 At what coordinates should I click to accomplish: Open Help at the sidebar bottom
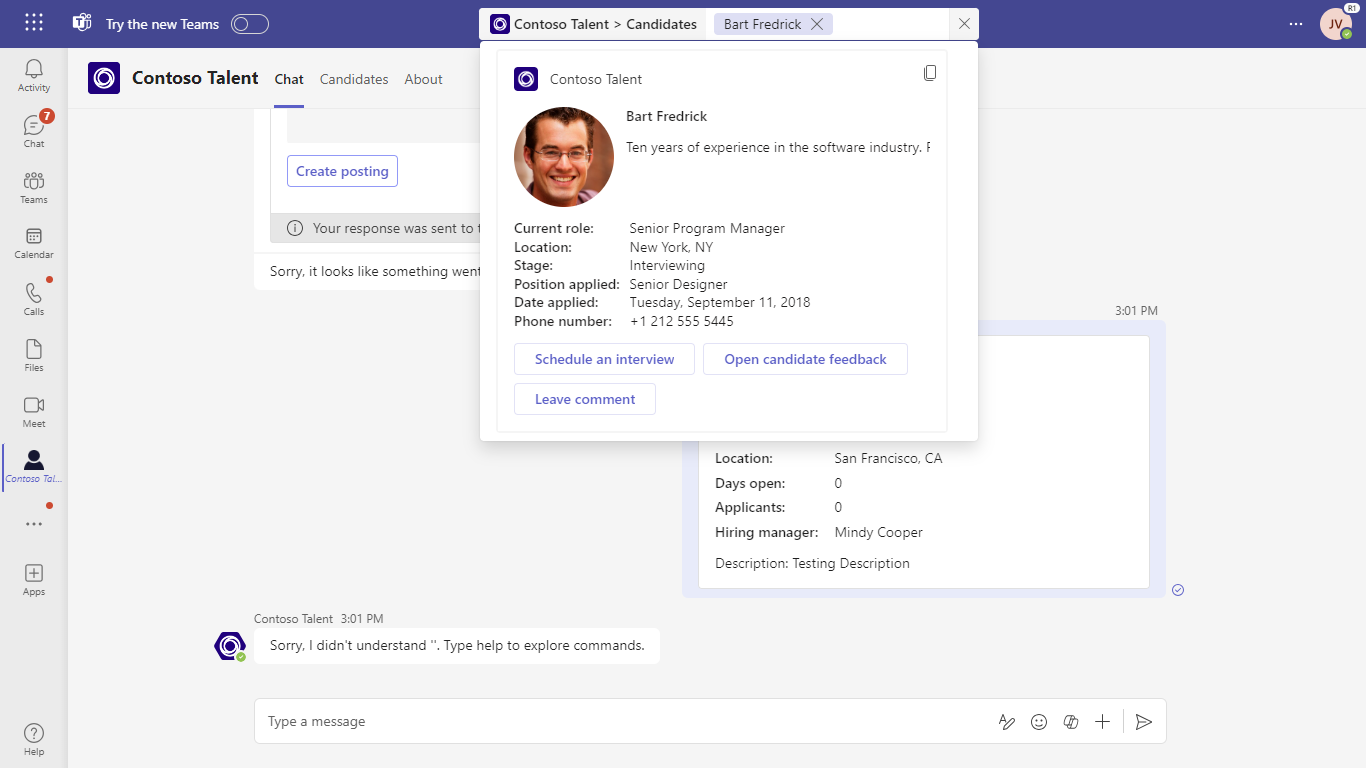pos(34,739)
